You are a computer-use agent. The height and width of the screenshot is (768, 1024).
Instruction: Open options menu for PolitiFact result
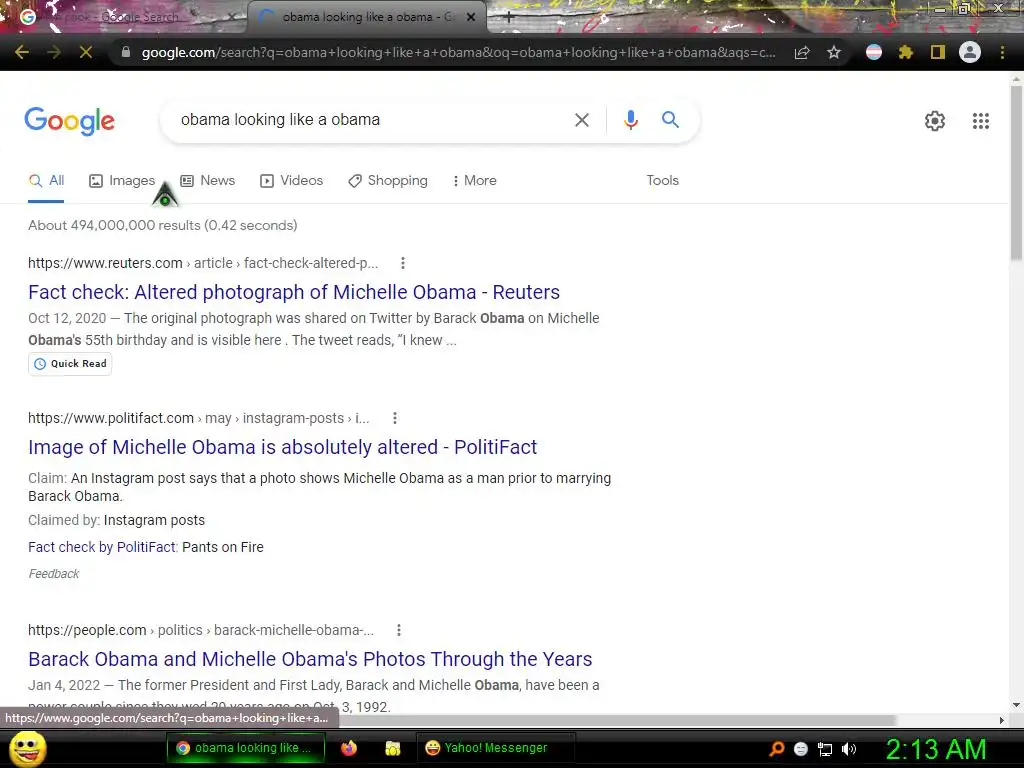394,418
